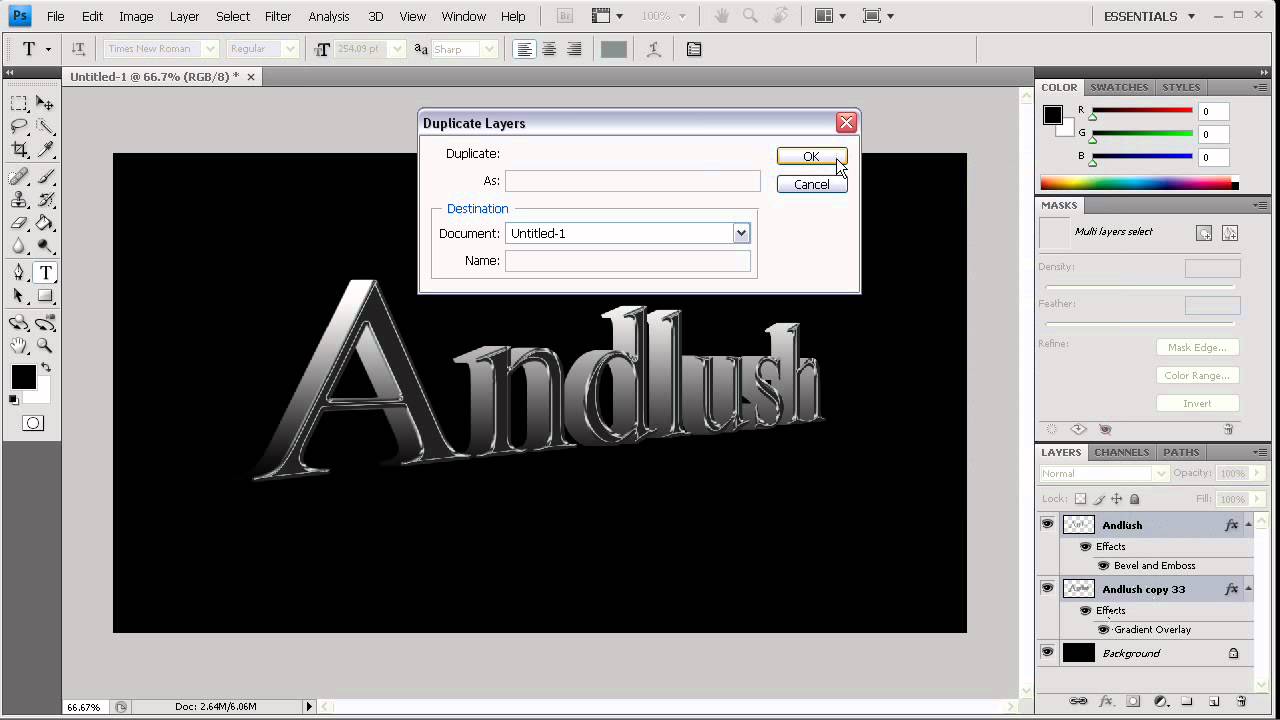
Task: Select the Crop tool
Action: [x=19, y=149]
